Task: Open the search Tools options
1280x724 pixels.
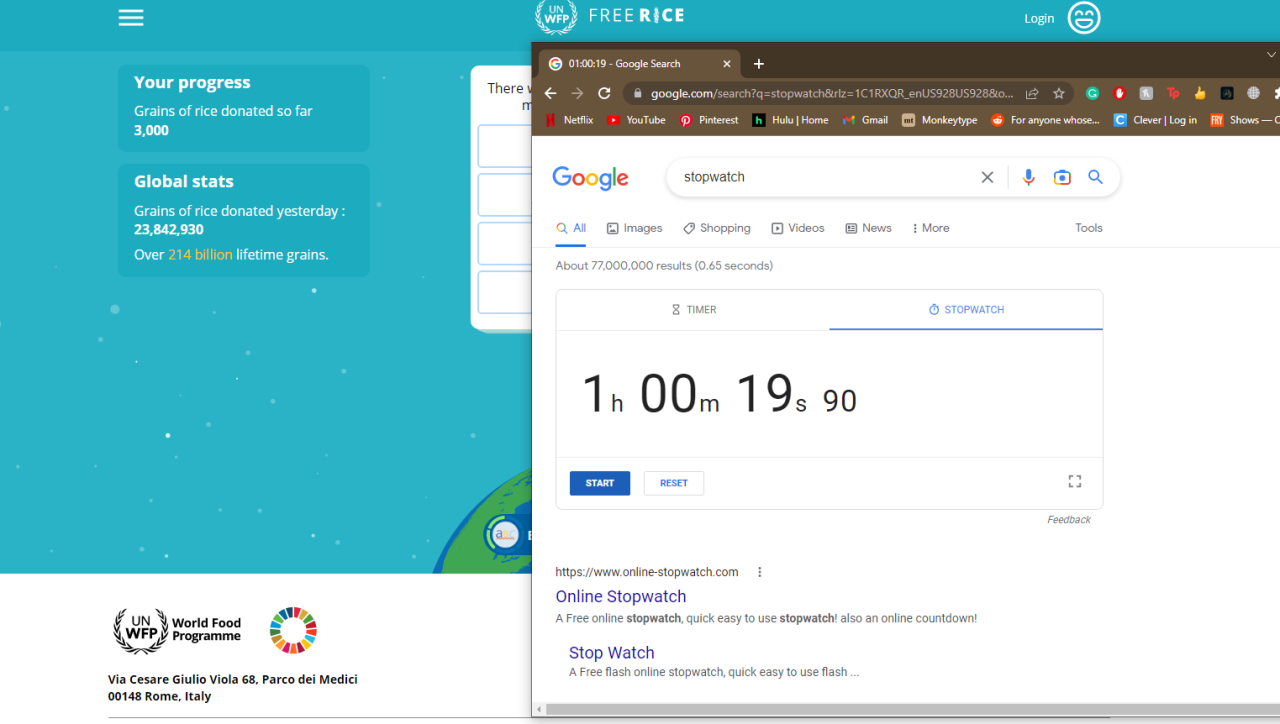Action: click(x=1089, y=228)
